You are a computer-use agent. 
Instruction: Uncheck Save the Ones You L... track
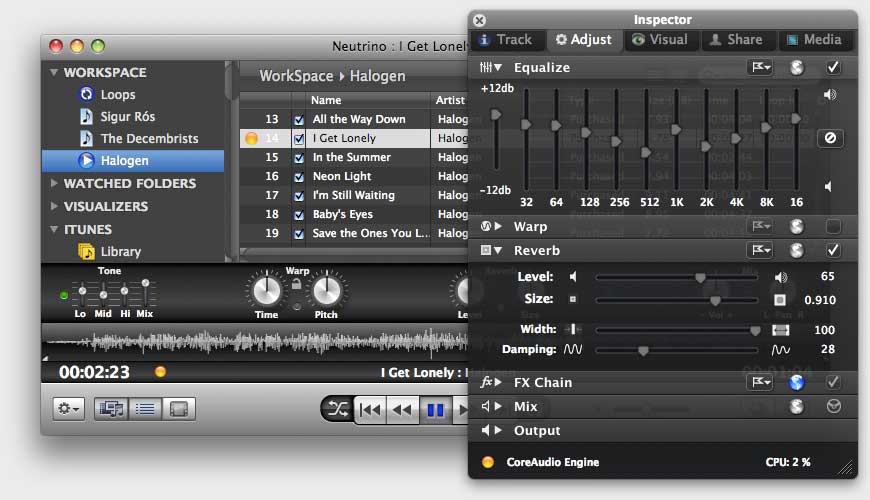299,234
